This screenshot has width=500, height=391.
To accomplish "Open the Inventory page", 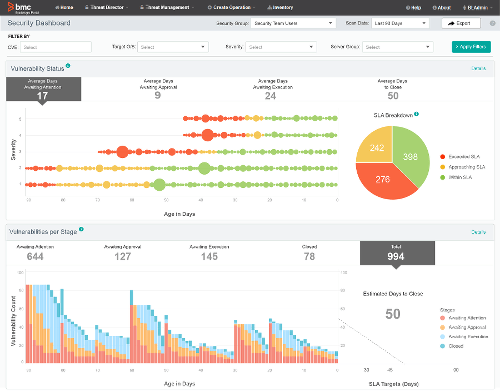I will pos(280,7).
